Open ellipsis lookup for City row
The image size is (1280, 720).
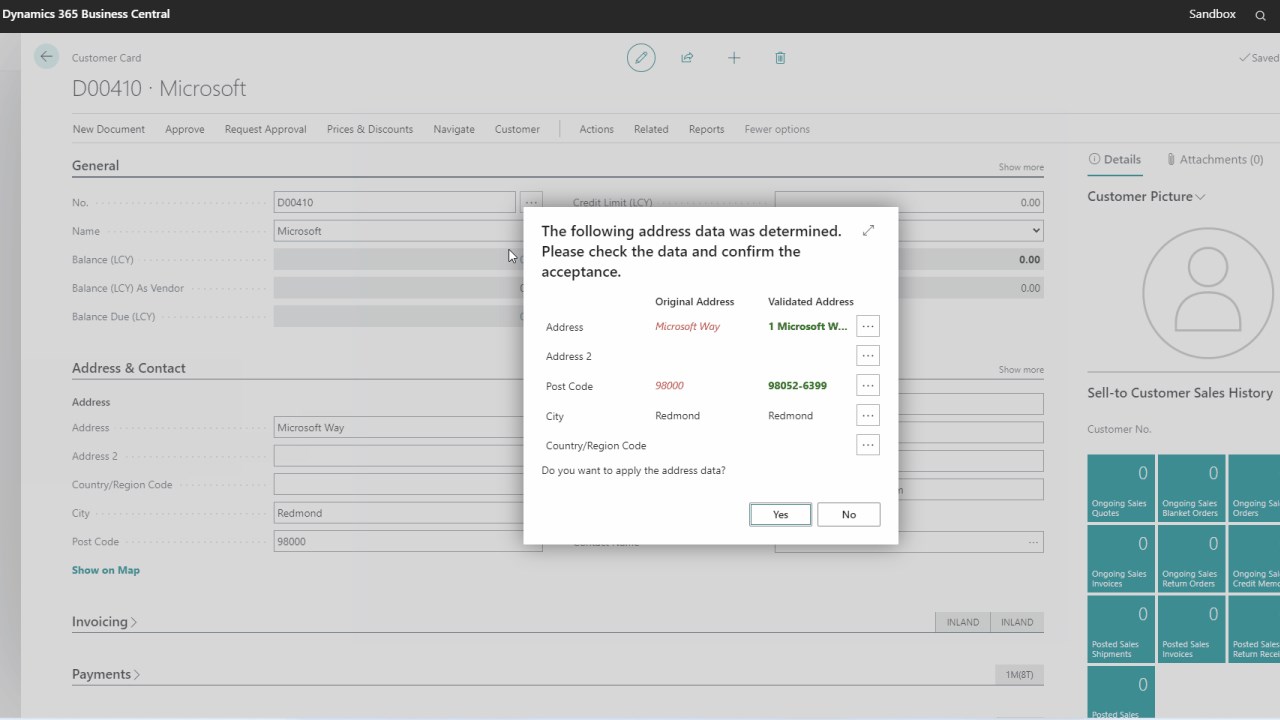(868, 415)
